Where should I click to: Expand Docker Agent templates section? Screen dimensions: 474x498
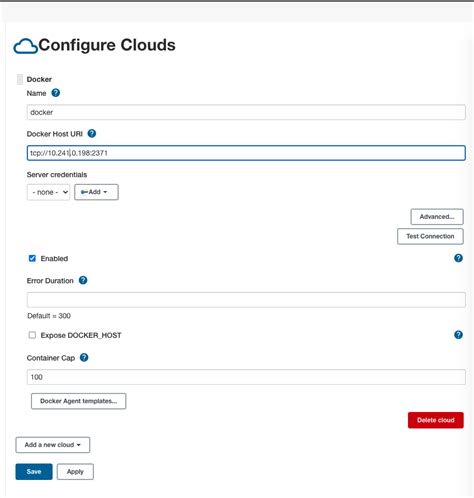(x=79, y=401)
